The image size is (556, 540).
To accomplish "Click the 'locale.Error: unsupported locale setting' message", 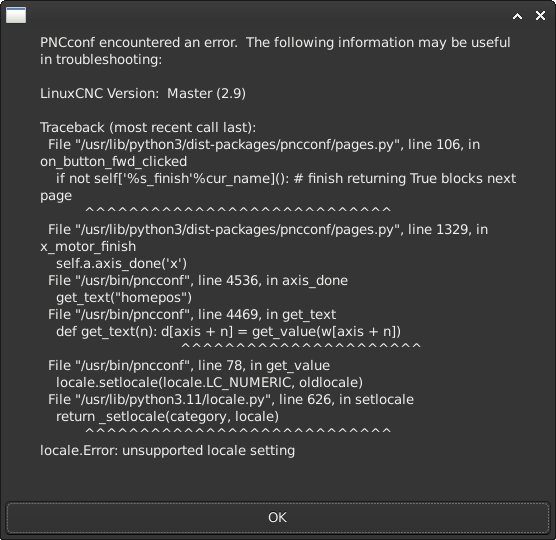I will coord(167,451).
